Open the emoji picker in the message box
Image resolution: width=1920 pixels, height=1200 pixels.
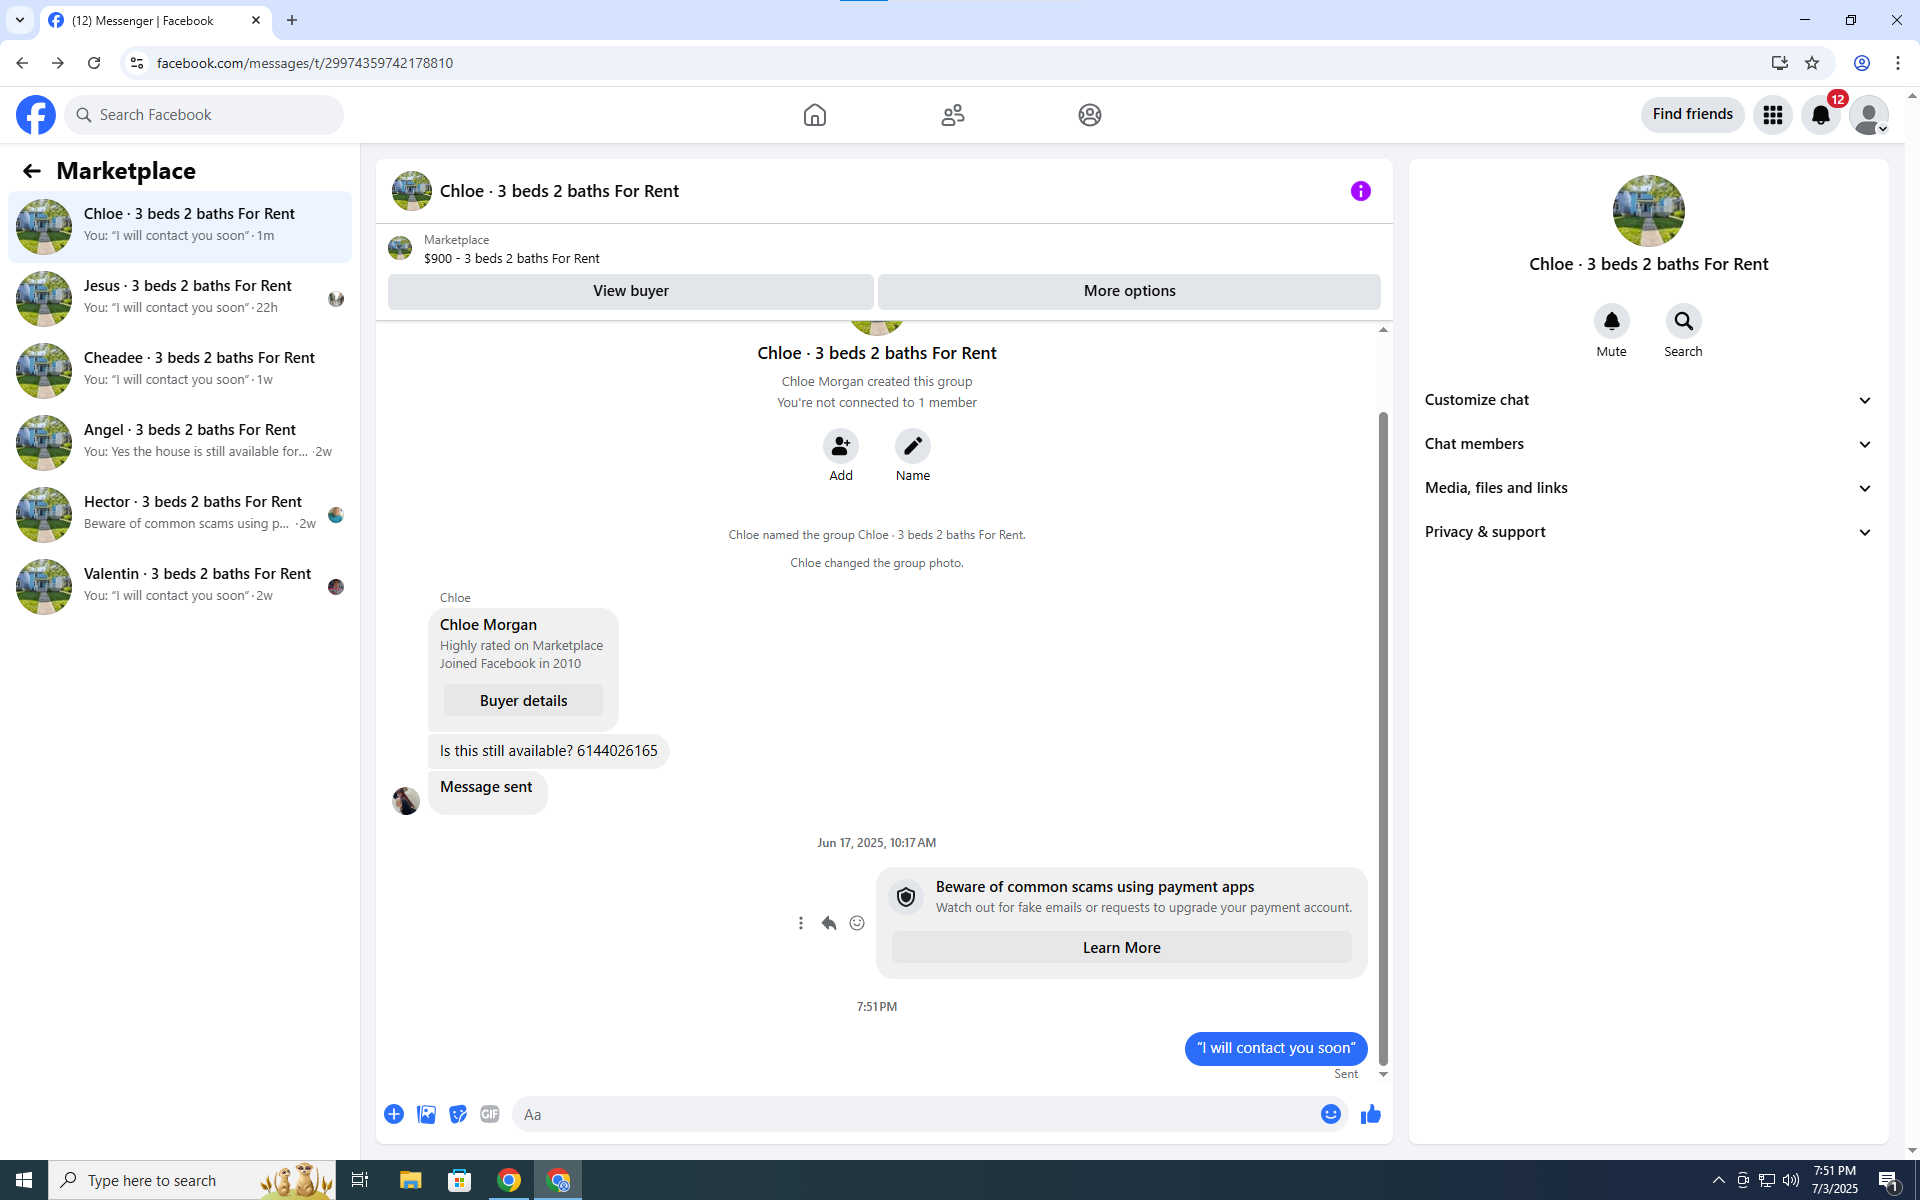(1330, 1114)
